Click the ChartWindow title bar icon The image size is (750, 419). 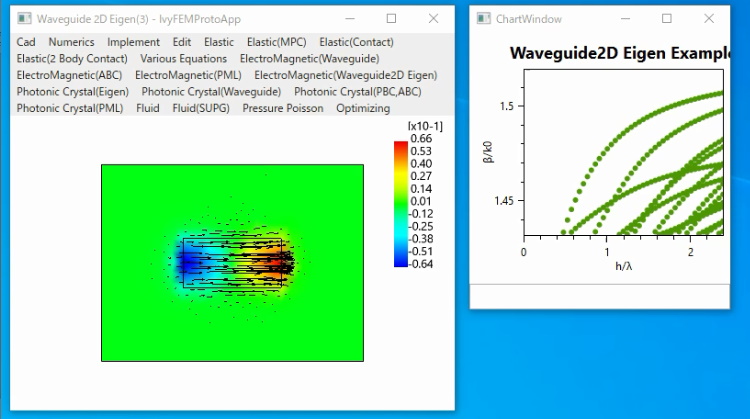[484, 19]
